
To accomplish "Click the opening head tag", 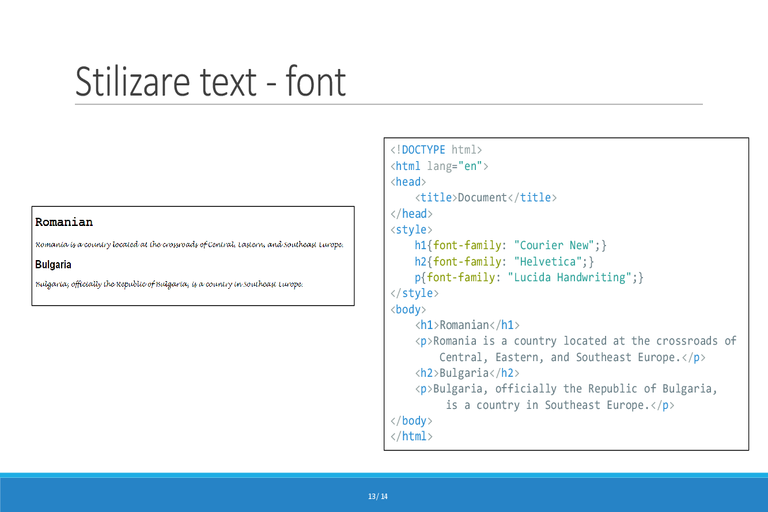I will [408, 182].
